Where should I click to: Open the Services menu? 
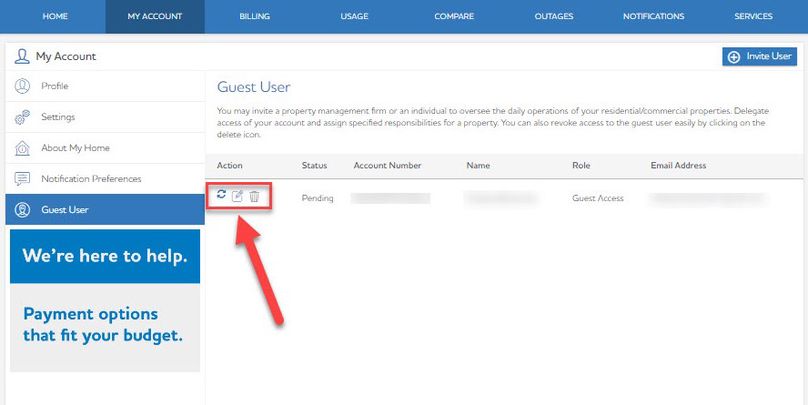(x=753, y=17)
